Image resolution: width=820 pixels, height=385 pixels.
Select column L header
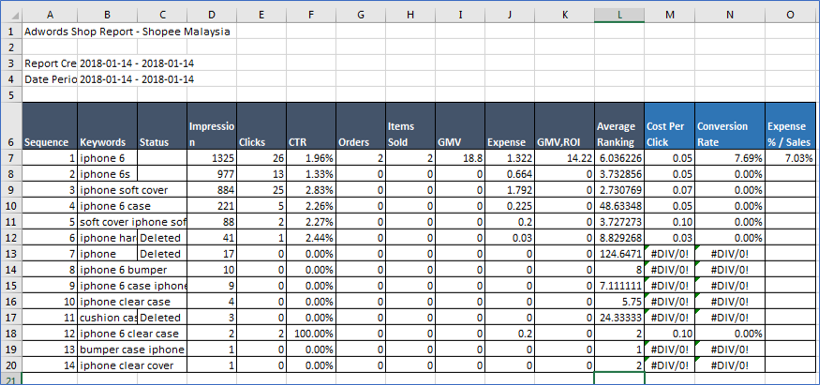619,15
